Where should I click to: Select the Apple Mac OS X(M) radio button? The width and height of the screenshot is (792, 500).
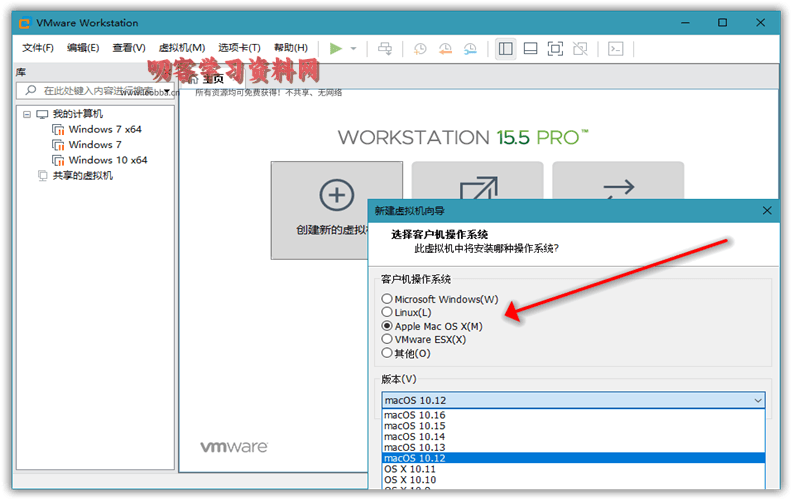coord(387,326)
